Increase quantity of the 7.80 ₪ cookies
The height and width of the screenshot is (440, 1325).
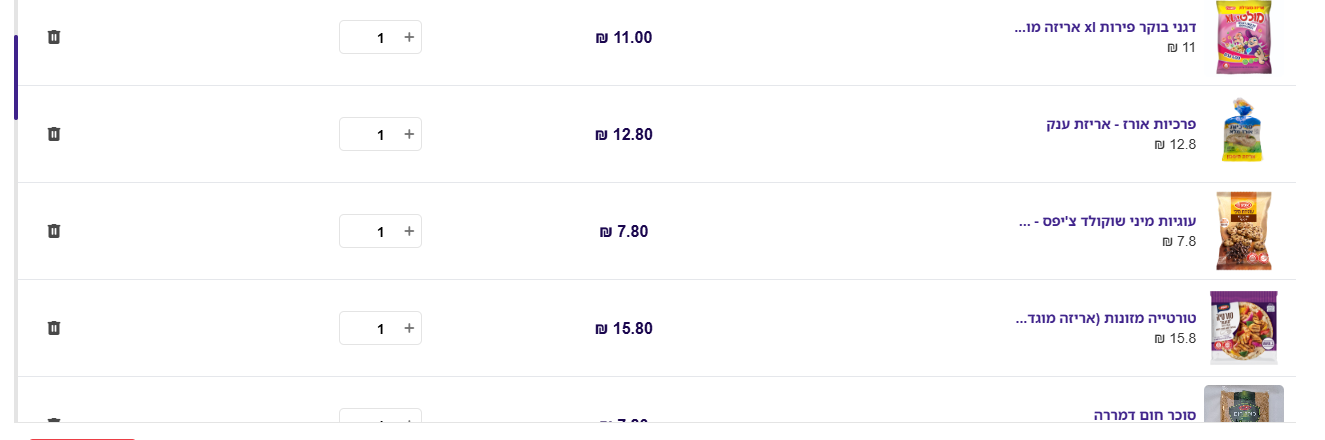pyautogui.click(x=408, y=231)
